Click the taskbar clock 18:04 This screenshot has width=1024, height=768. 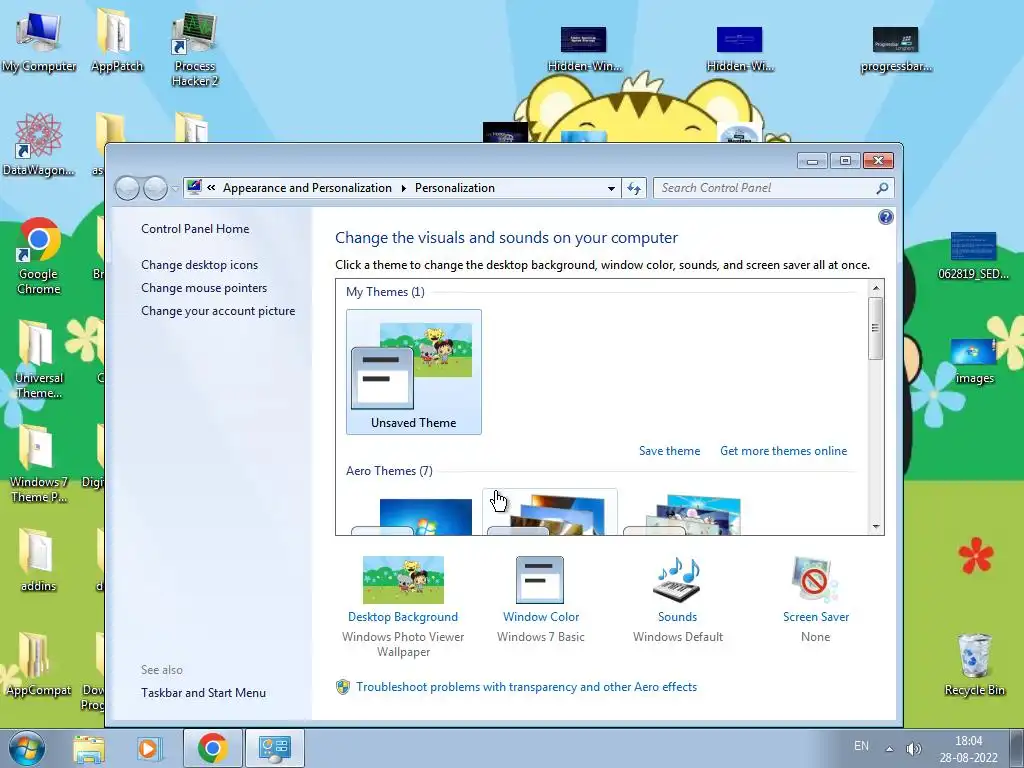click(x=968, y=749)
